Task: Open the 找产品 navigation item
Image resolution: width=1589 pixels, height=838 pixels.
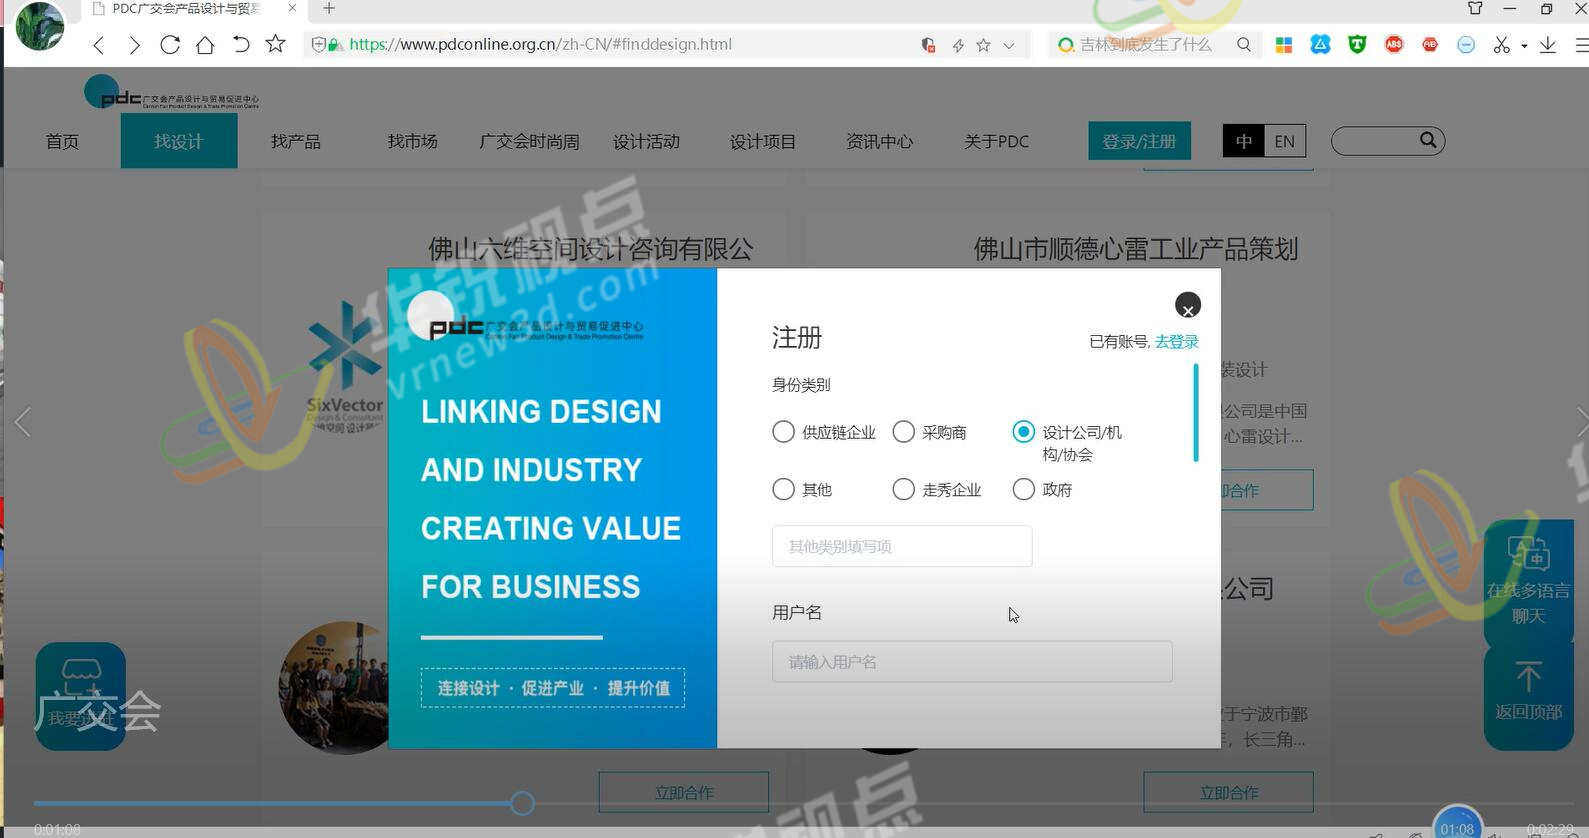Action: [296, 142]
